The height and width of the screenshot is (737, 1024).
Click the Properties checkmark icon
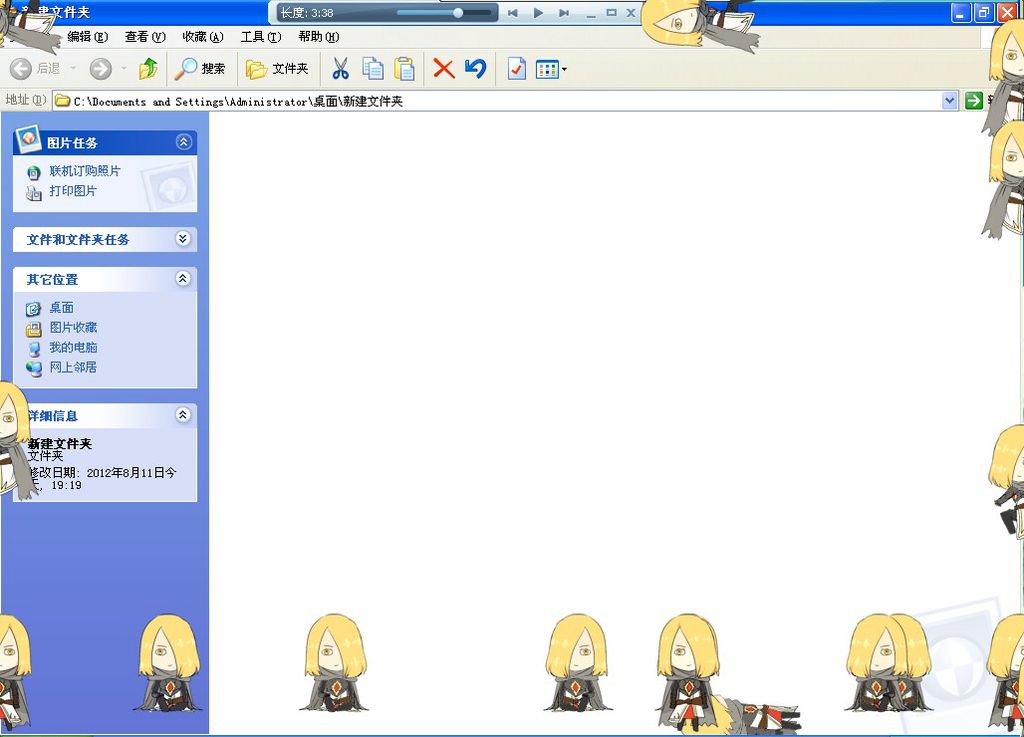coord(516,69)
